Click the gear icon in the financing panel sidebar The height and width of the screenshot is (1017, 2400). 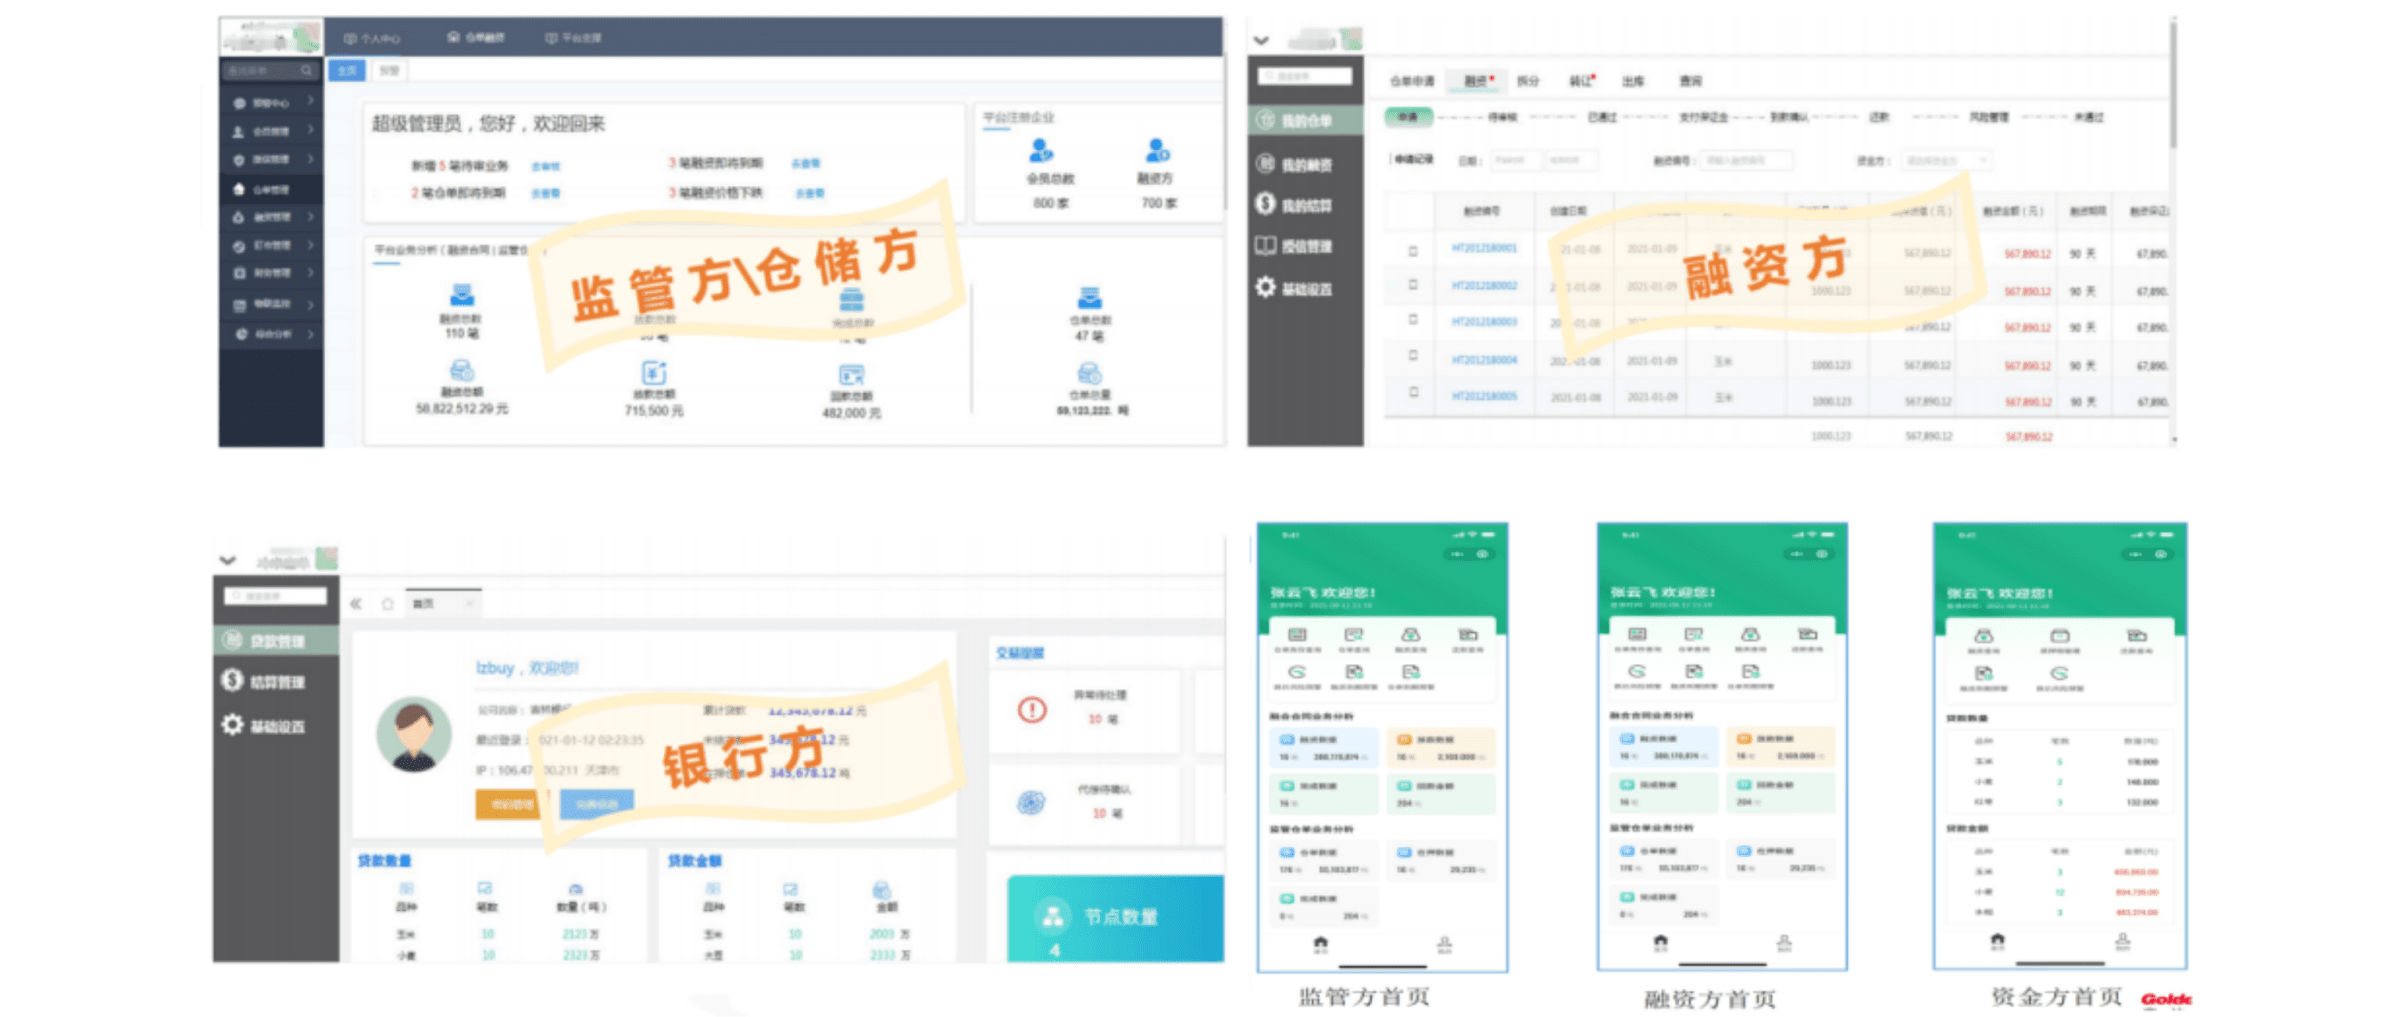tap(1265, 288)
